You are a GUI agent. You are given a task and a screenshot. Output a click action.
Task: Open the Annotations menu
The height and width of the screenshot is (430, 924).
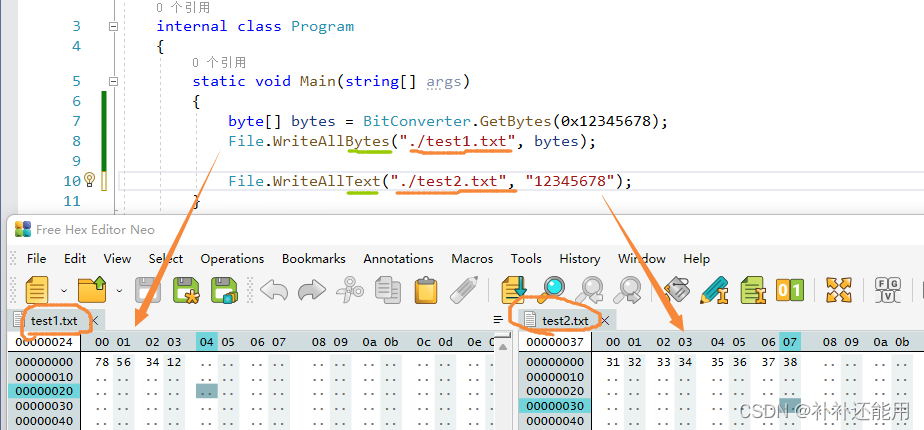pyautogui.click(x=398, y=259)
